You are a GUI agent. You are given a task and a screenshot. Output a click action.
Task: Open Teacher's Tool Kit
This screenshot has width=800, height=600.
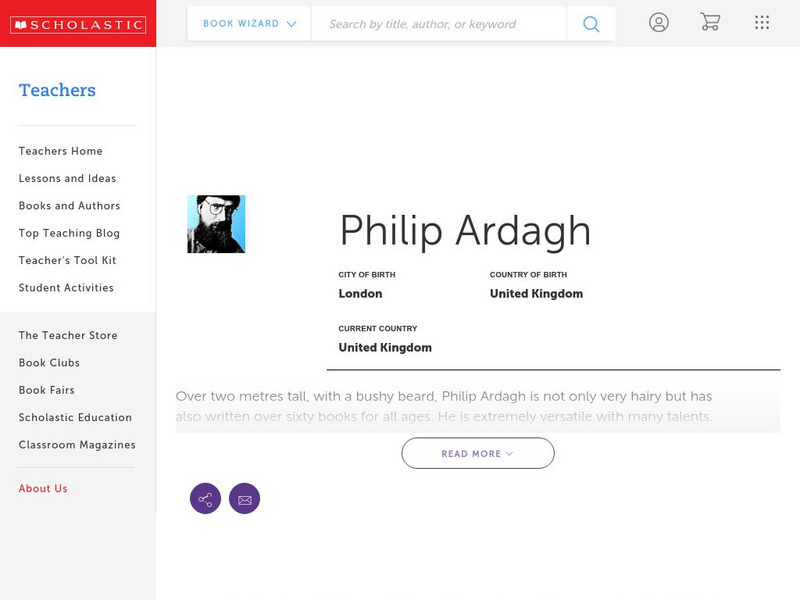click(x=67, y=260)
